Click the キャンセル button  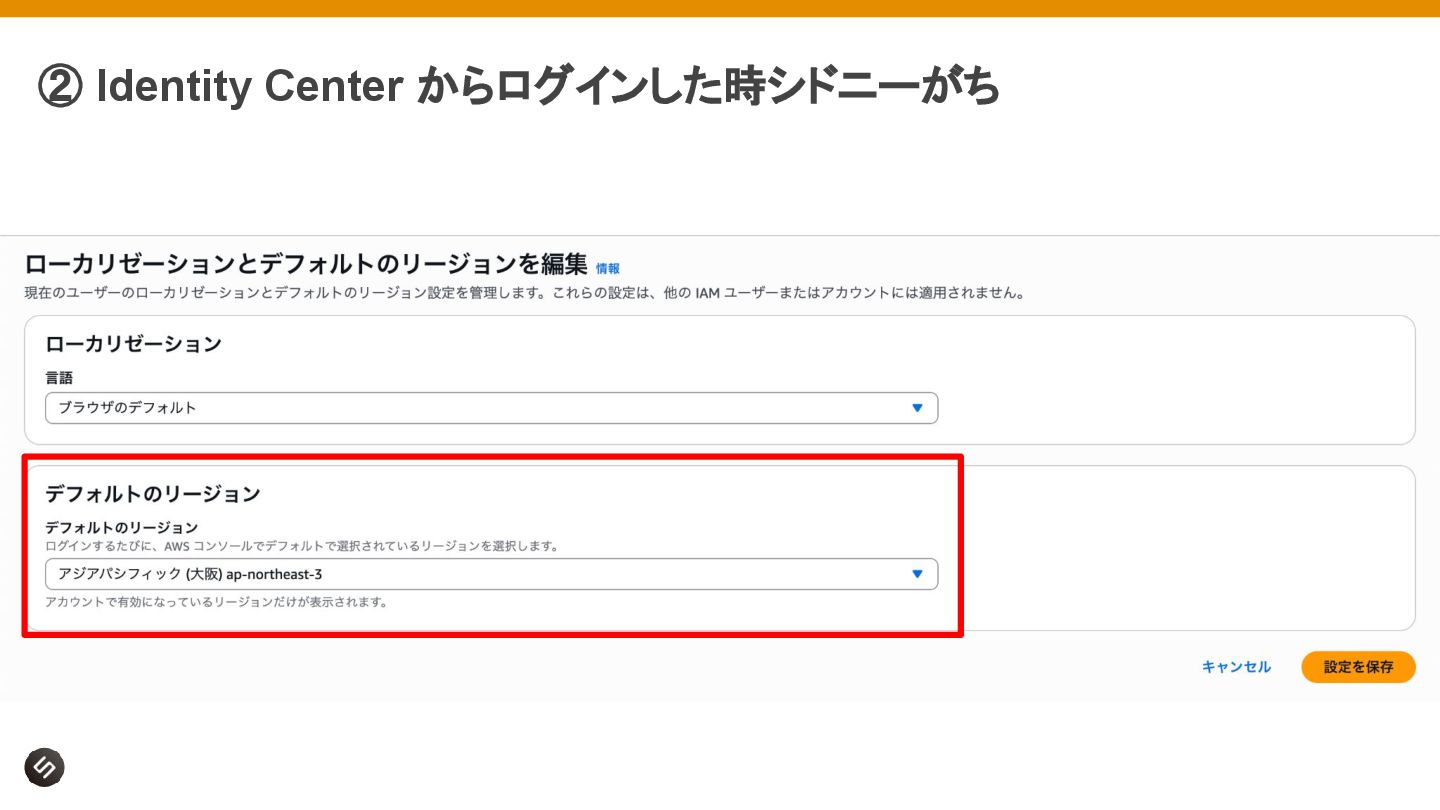pos(1236,667)
